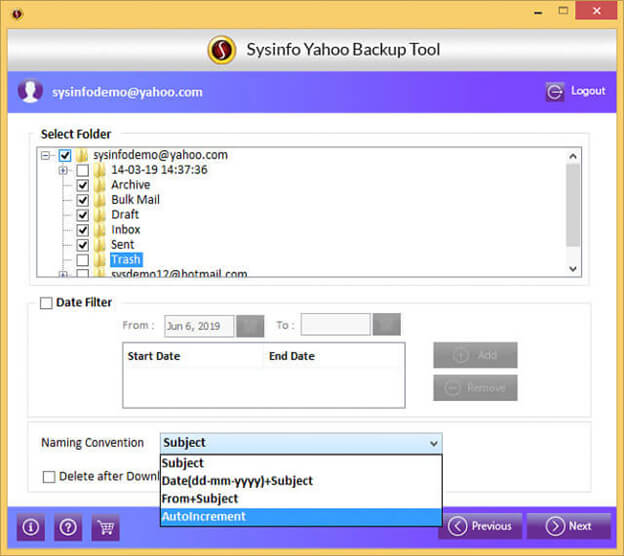
Task: Check the 14-03-19 14:37:36 folder checkbox
Action: click(83, 170)
